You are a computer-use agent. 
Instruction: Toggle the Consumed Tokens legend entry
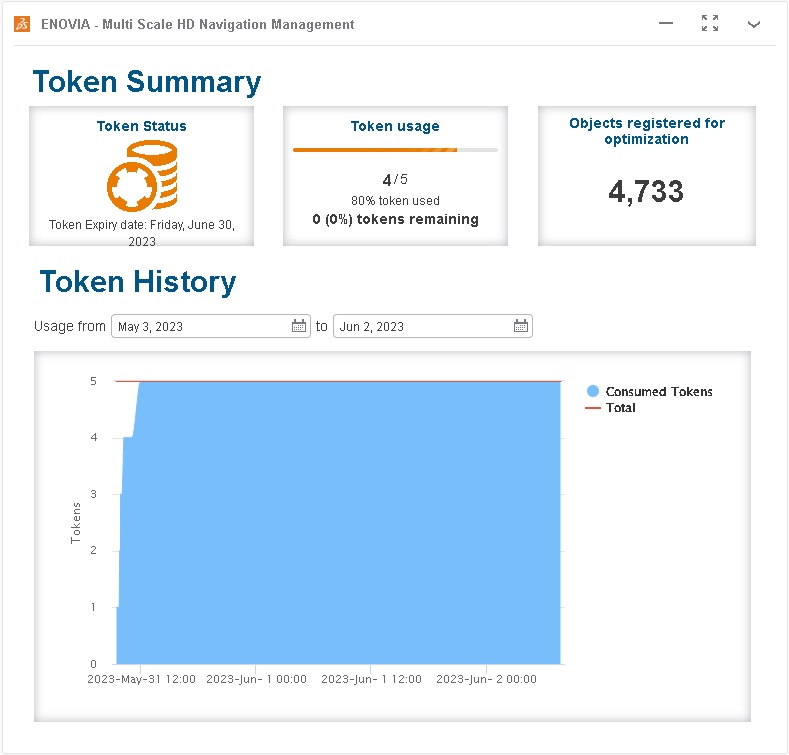click(649, 392)
